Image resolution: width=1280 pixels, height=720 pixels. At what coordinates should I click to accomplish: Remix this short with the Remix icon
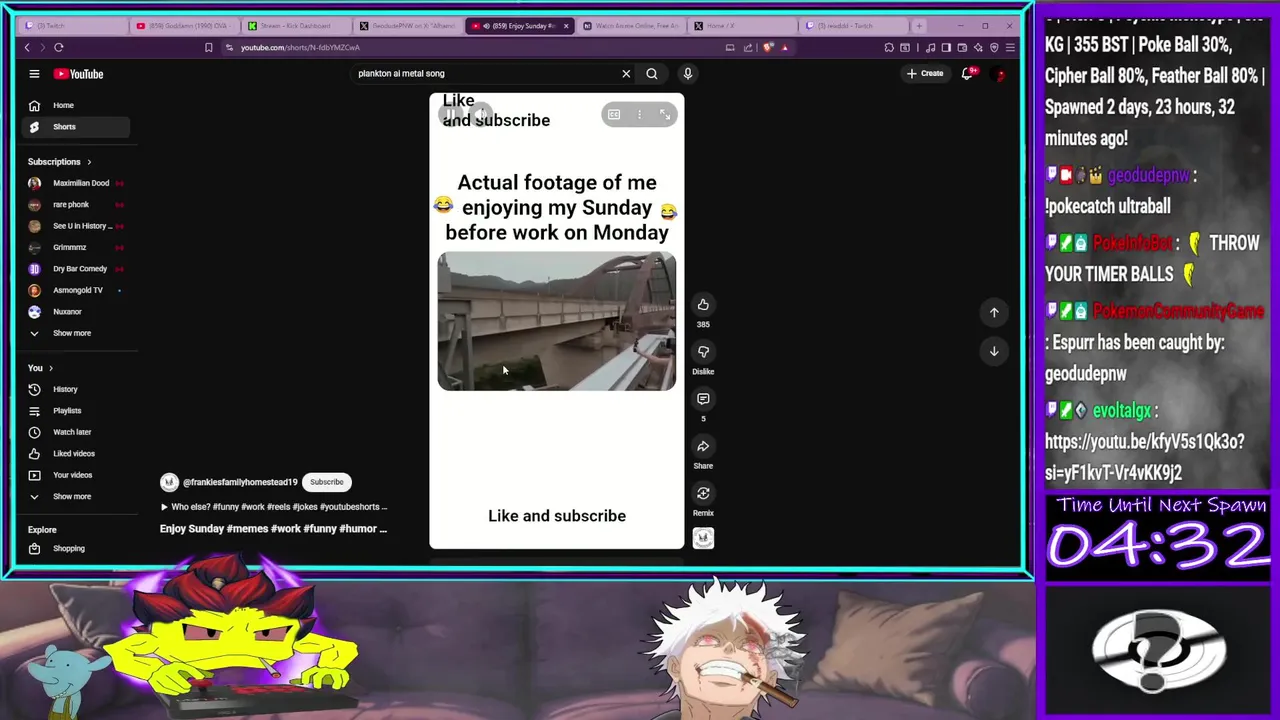pyautogui.click(x=703, y=493)
